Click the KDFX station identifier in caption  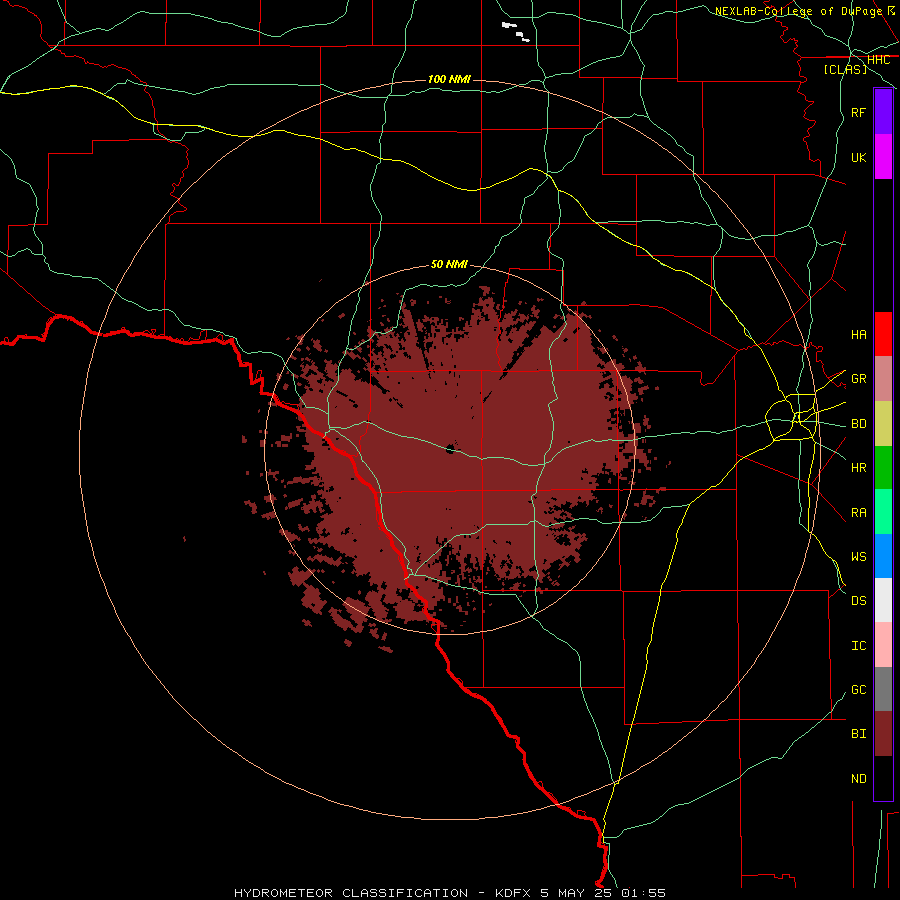point(513,893)
